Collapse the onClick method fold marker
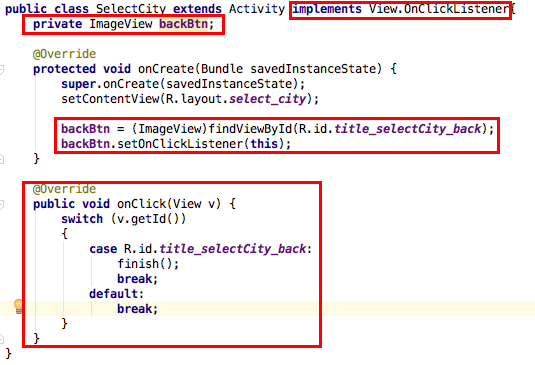 1,204
